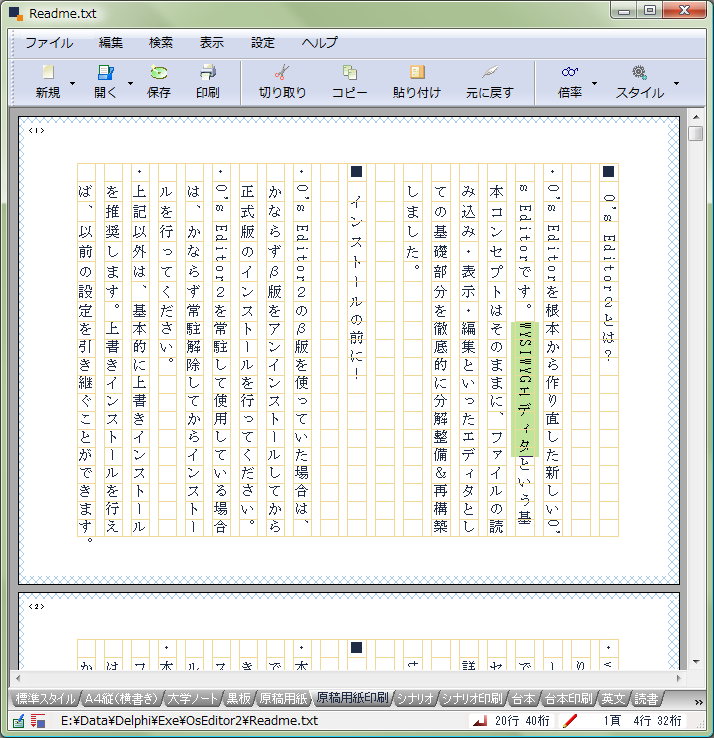
Task: Open the 設定 menu
Action: click(263, 43)
